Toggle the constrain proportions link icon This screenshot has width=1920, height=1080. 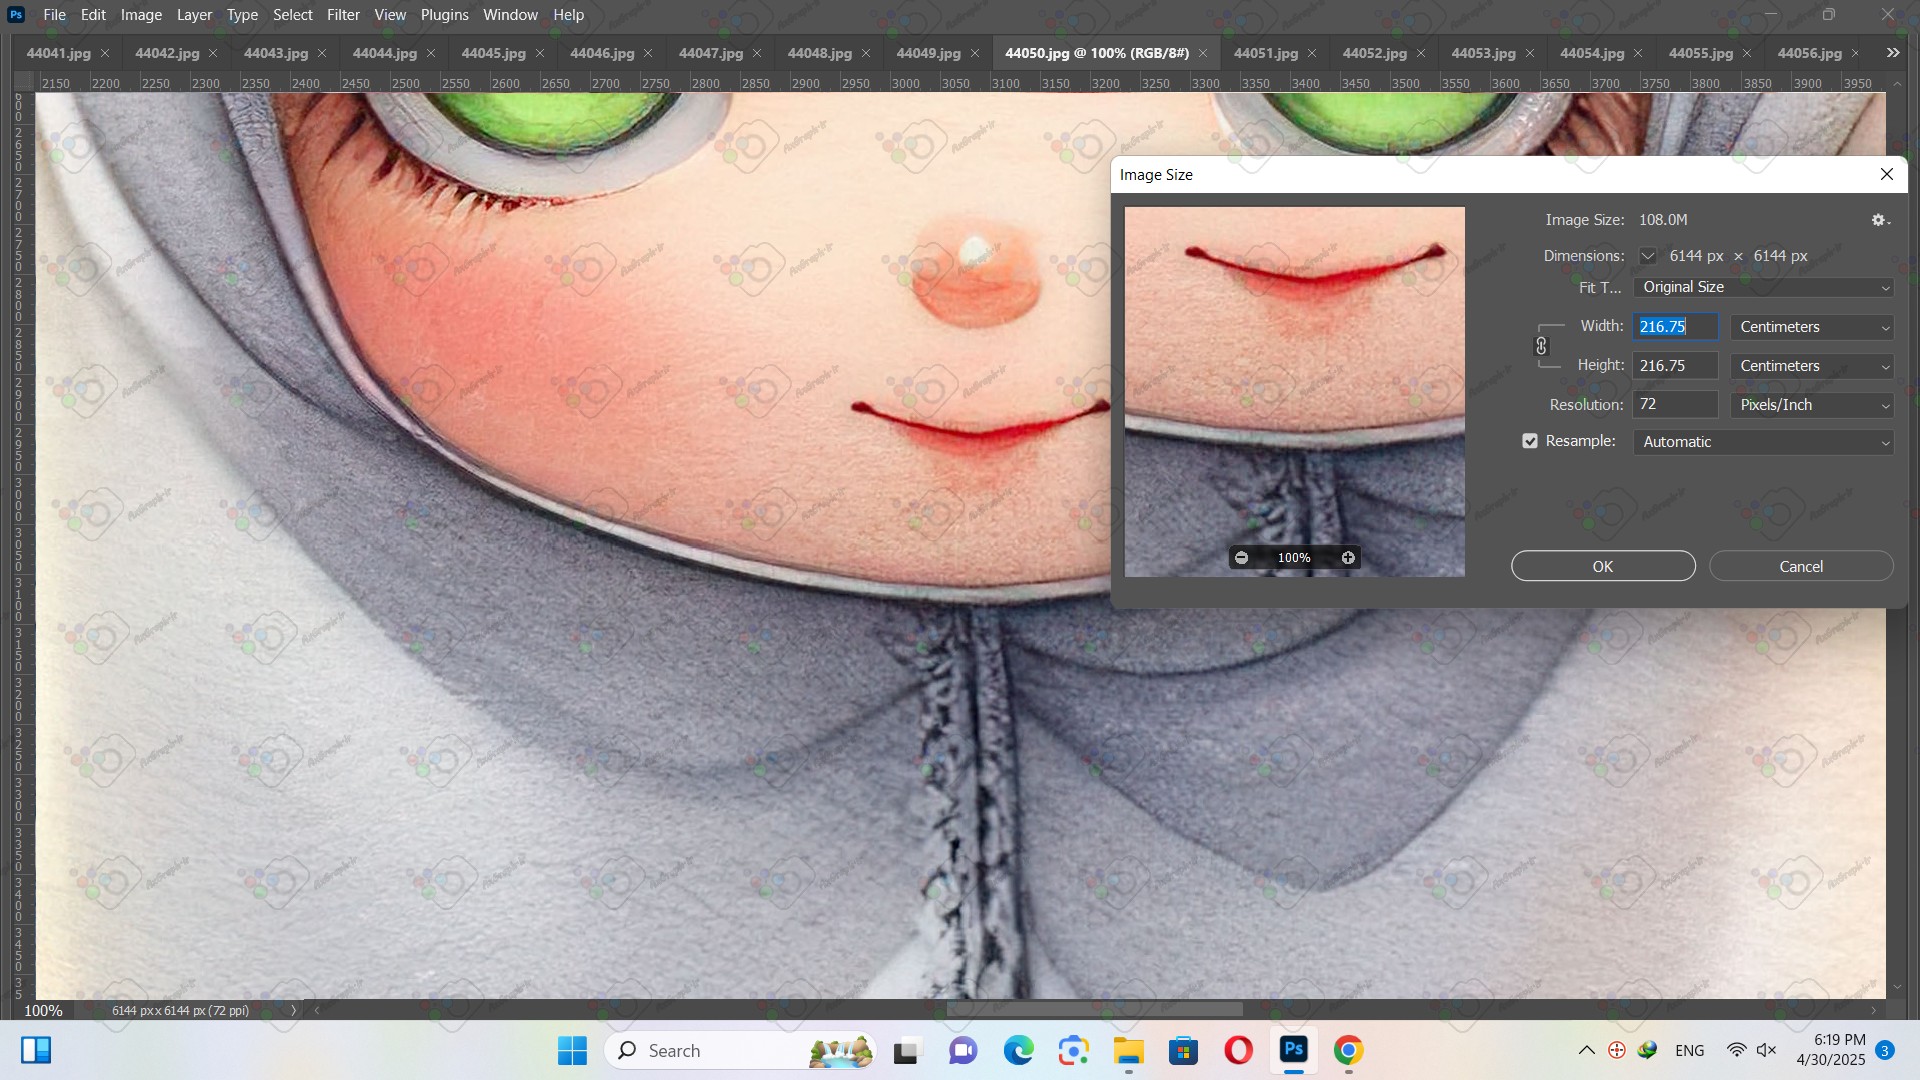[x=1541, y=346]
